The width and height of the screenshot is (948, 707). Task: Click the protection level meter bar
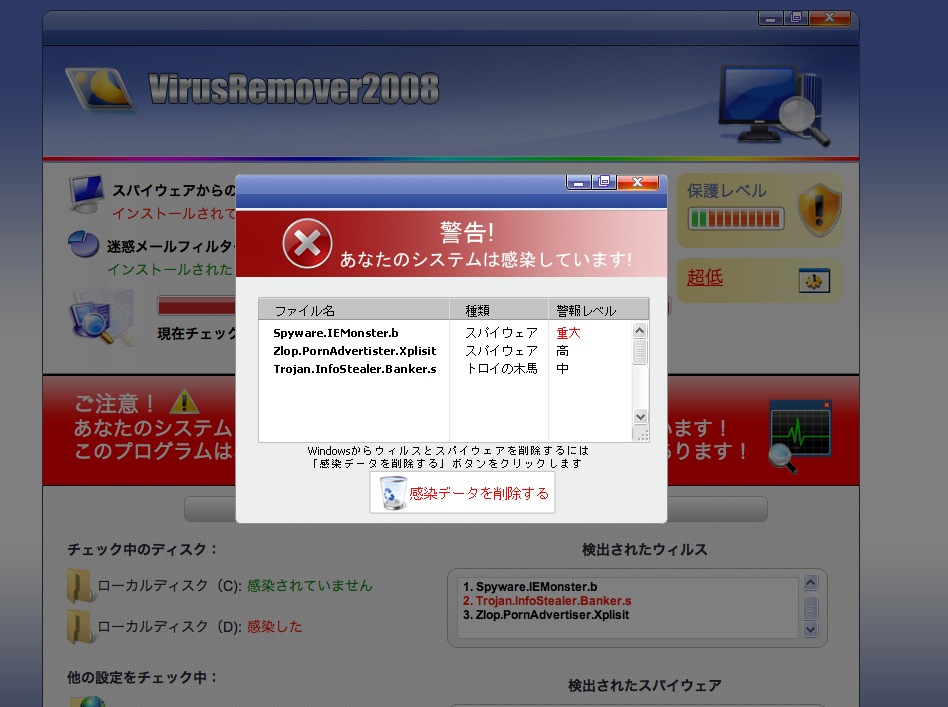pos(736,218)
